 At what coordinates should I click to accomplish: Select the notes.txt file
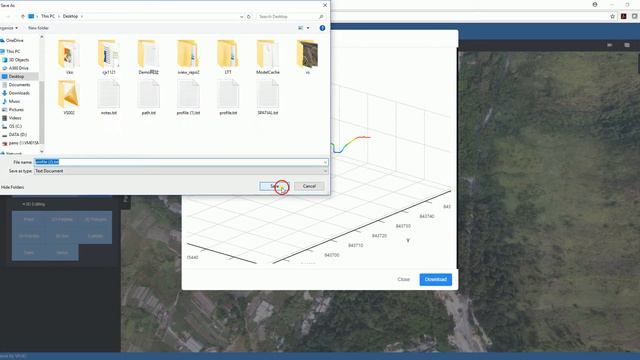109,97
